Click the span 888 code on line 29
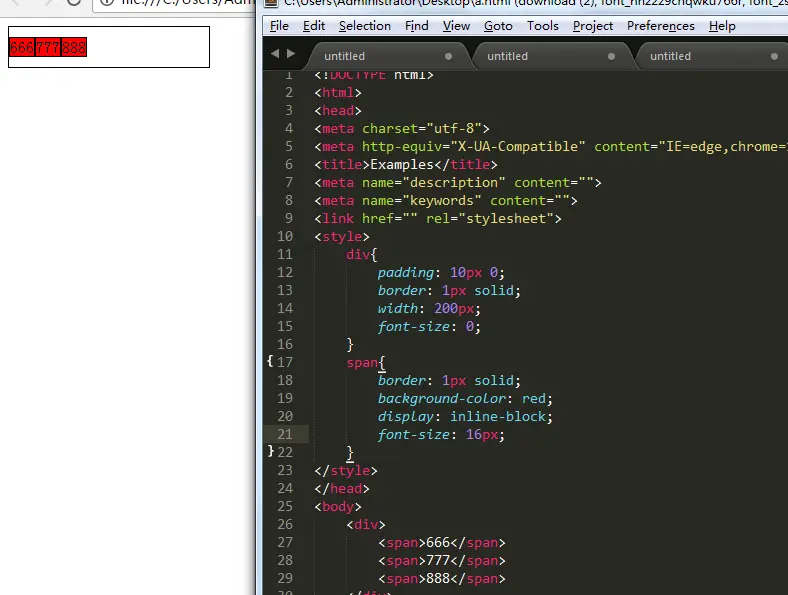This screenshot has width=788, height=595. [442, 579]
